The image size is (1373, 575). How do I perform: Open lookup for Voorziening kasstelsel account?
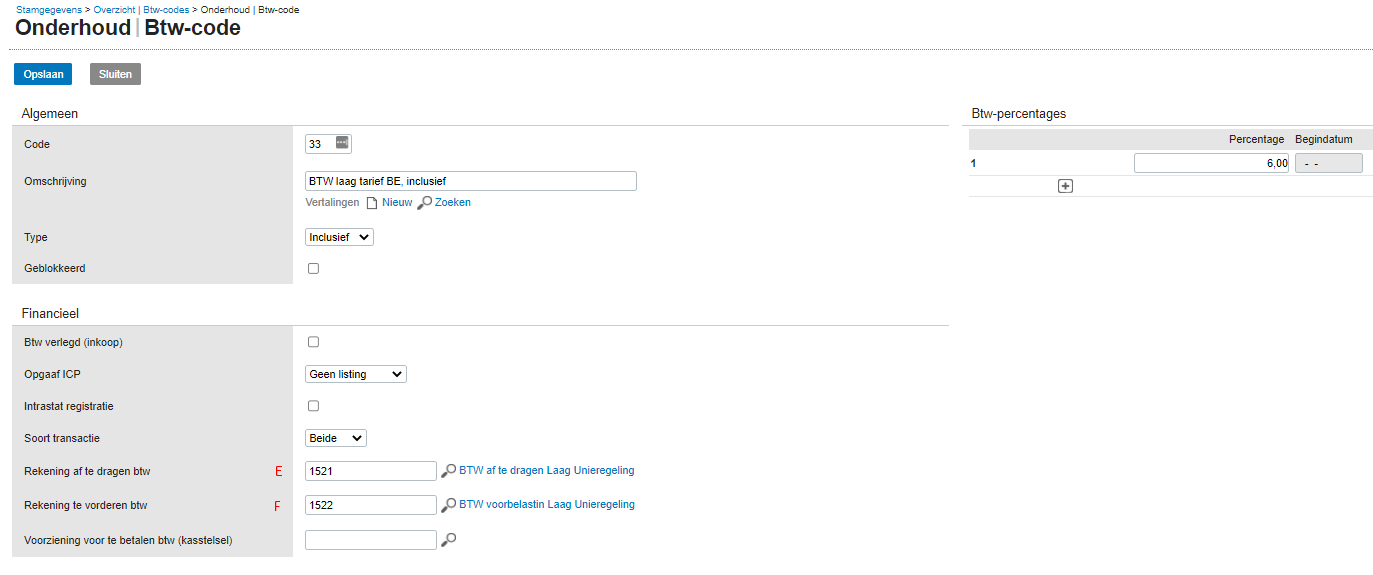[x=449, y=540]
